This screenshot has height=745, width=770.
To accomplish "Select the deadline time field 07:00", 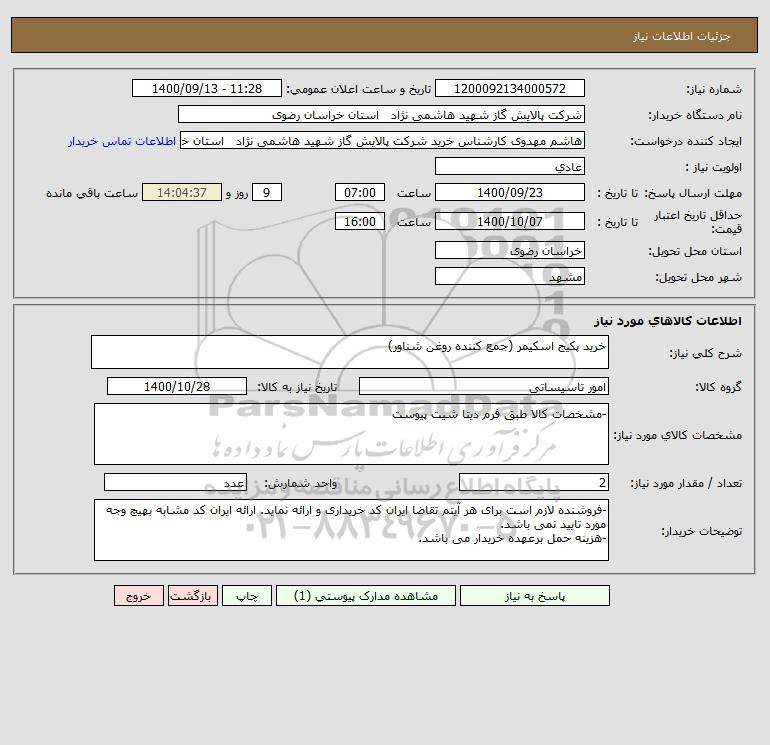I will pos(360,193).
